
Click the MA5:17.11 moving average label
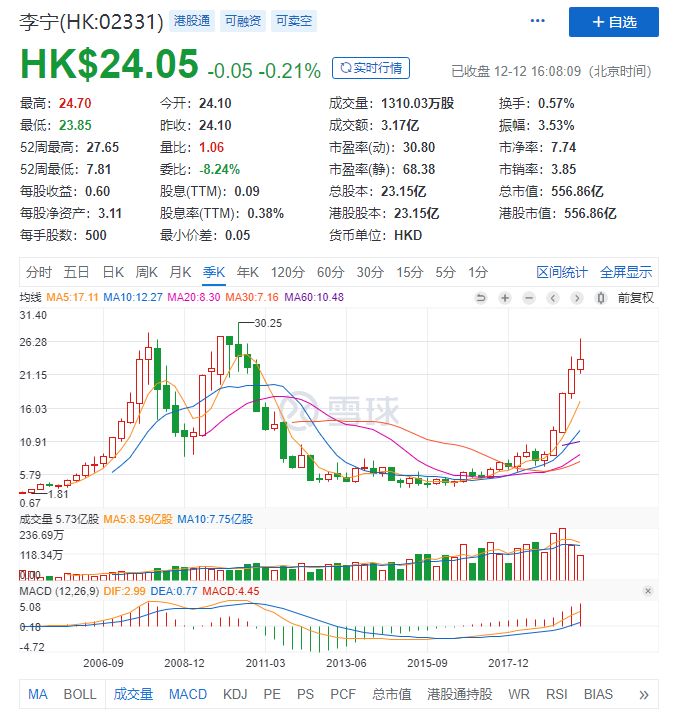(x=72, y=297)
